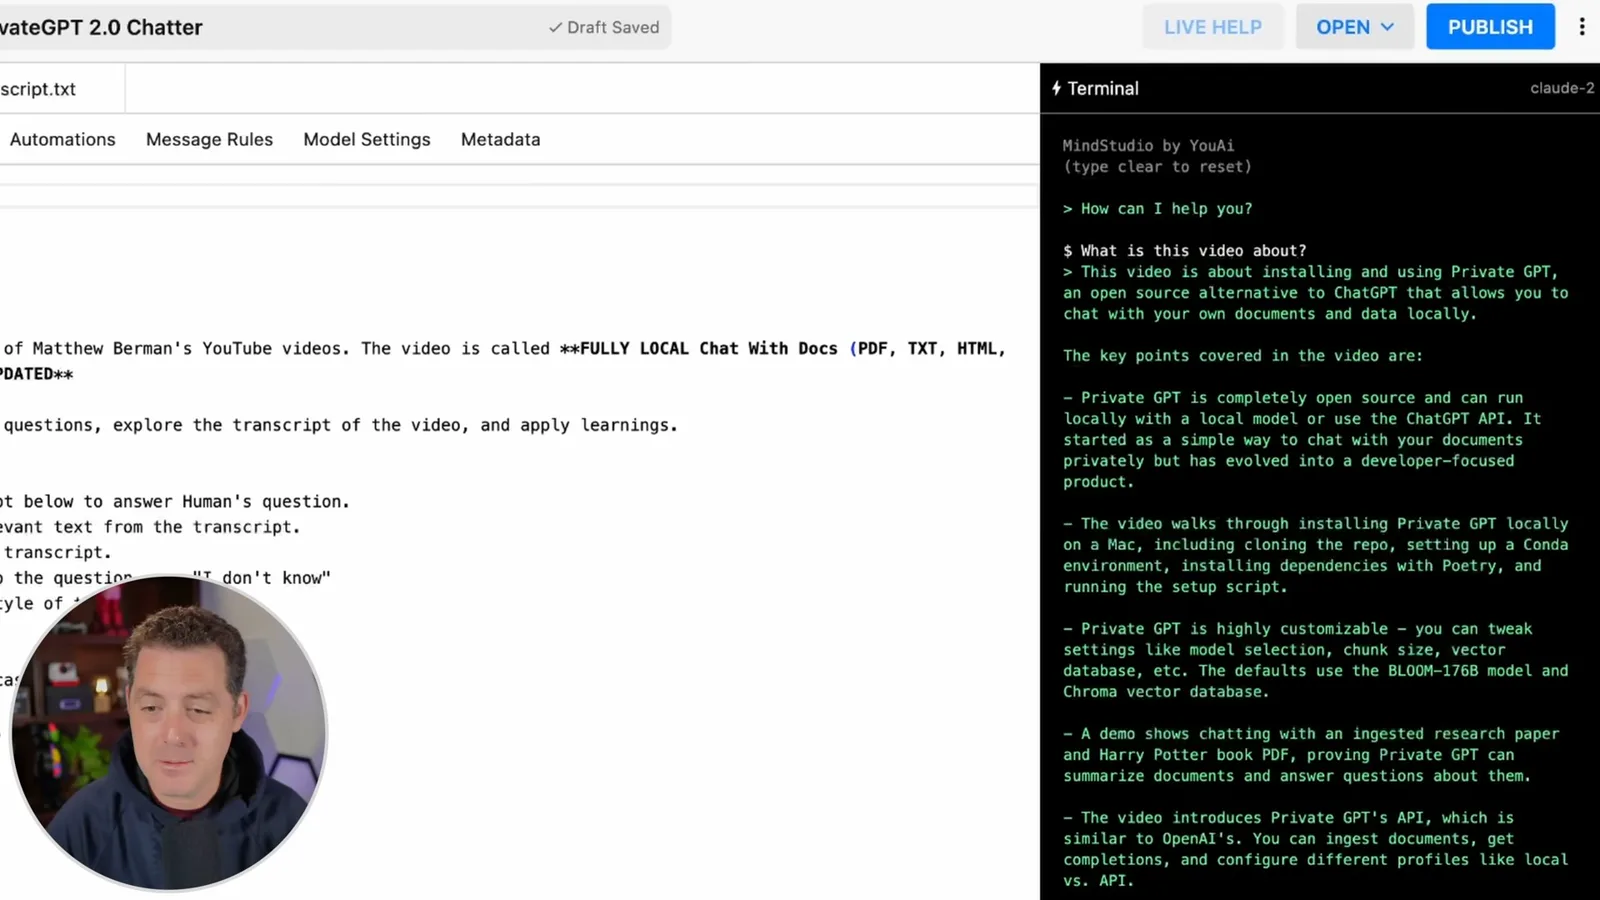Click the claude-2 model label in Terminal
The image size is (1600, 900).
pyautogui.click(x=1562, y=88)
